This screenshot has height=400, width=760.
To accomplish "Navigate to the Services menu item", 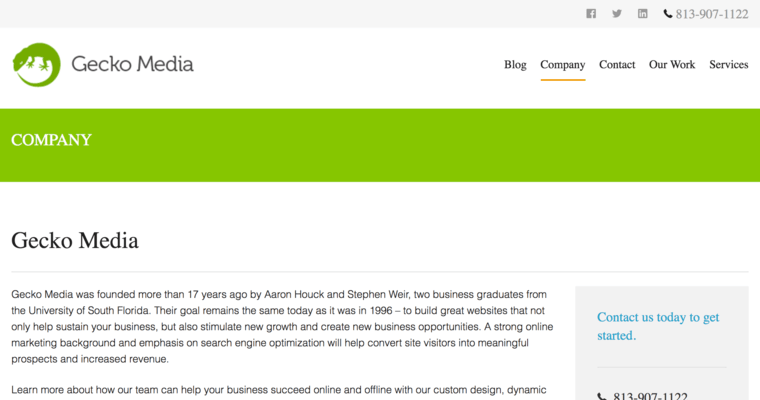I will click(728, 65).
